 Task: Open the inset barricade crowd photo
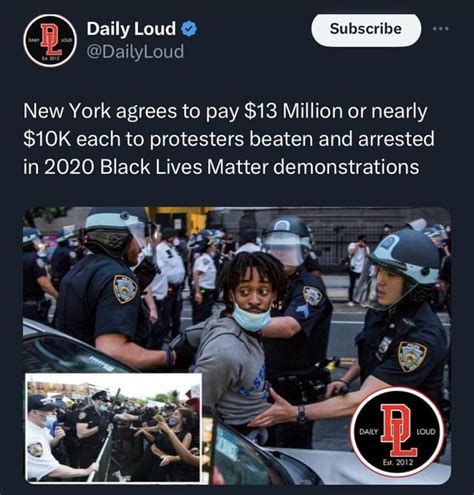[x=114, y=428]
